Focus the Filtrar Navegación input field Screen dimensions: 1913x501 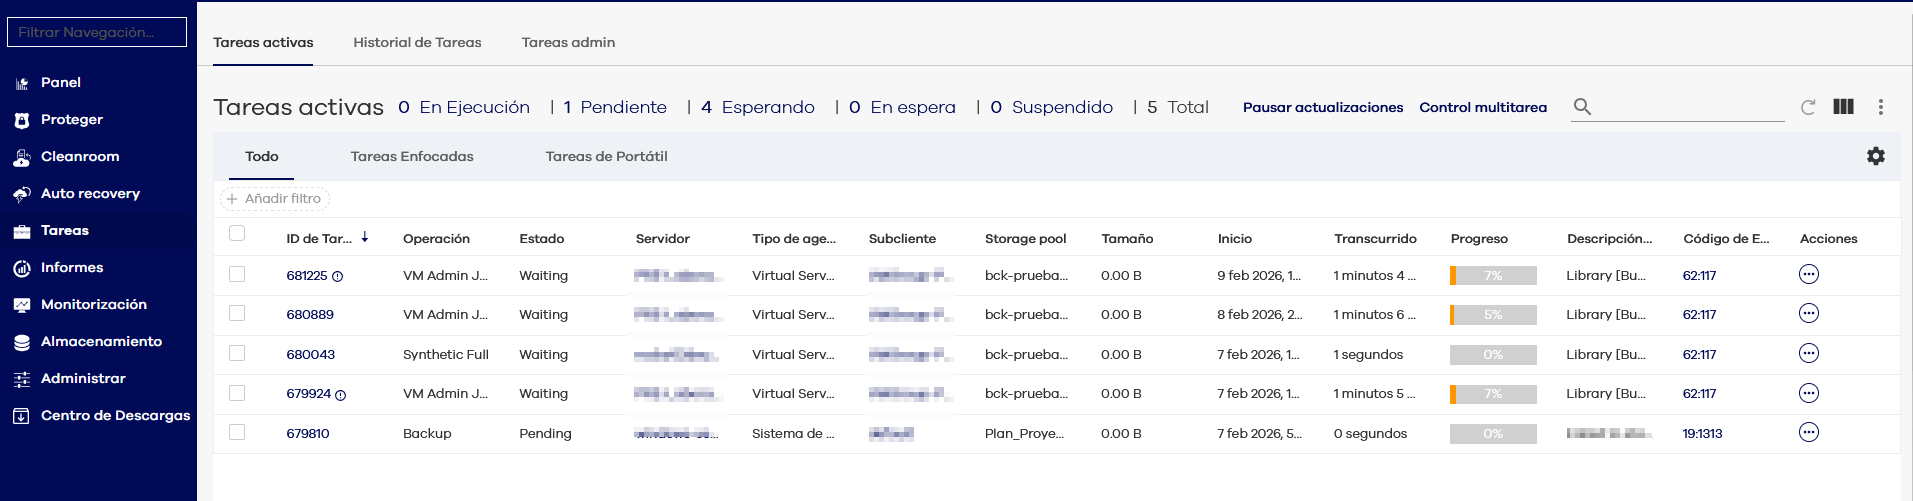97,32
